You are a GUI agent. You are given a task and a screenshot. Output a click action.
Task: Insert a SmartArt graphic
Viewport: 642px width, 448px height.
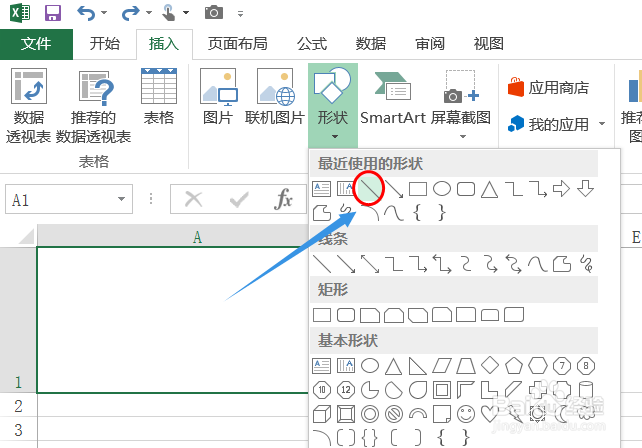pyautogui.click(x=393, y=97)
